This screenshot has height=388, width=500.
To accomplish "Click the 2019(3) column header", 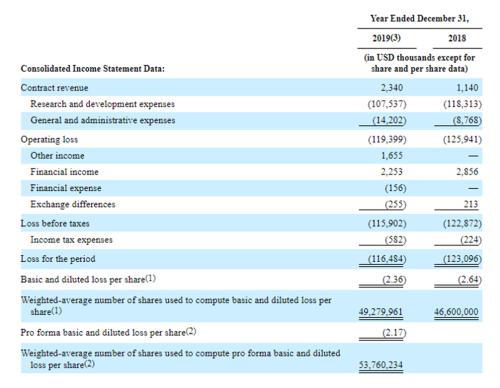I will pos(387,38).
